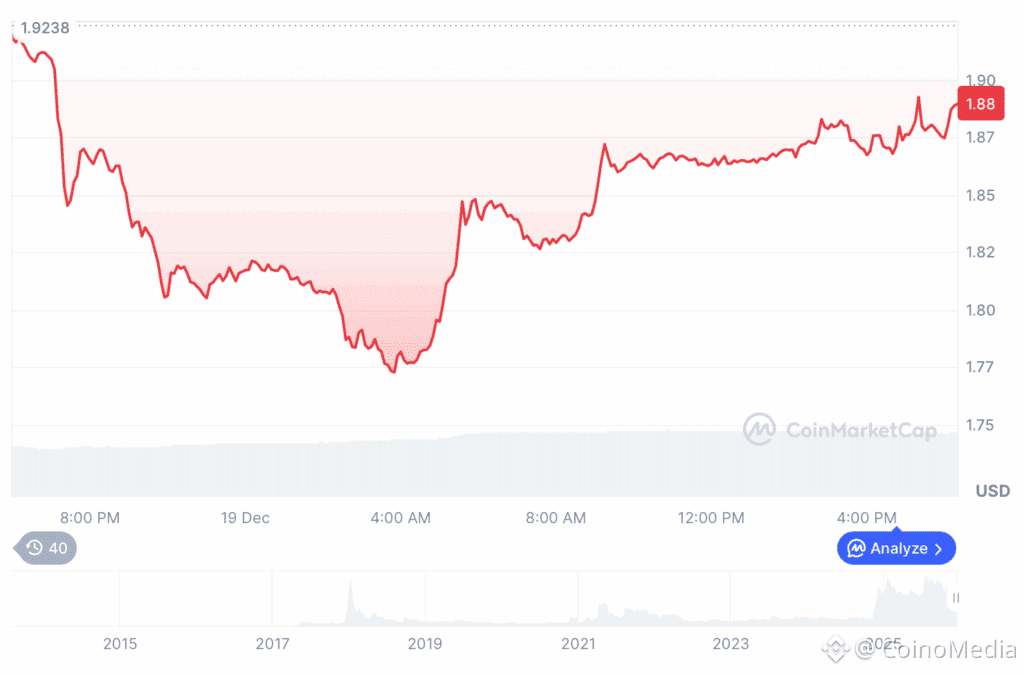Click the CoinMarketCap watermark logo on chart
This screenshot has height=674, width=1024.
(x=760, y=429)
